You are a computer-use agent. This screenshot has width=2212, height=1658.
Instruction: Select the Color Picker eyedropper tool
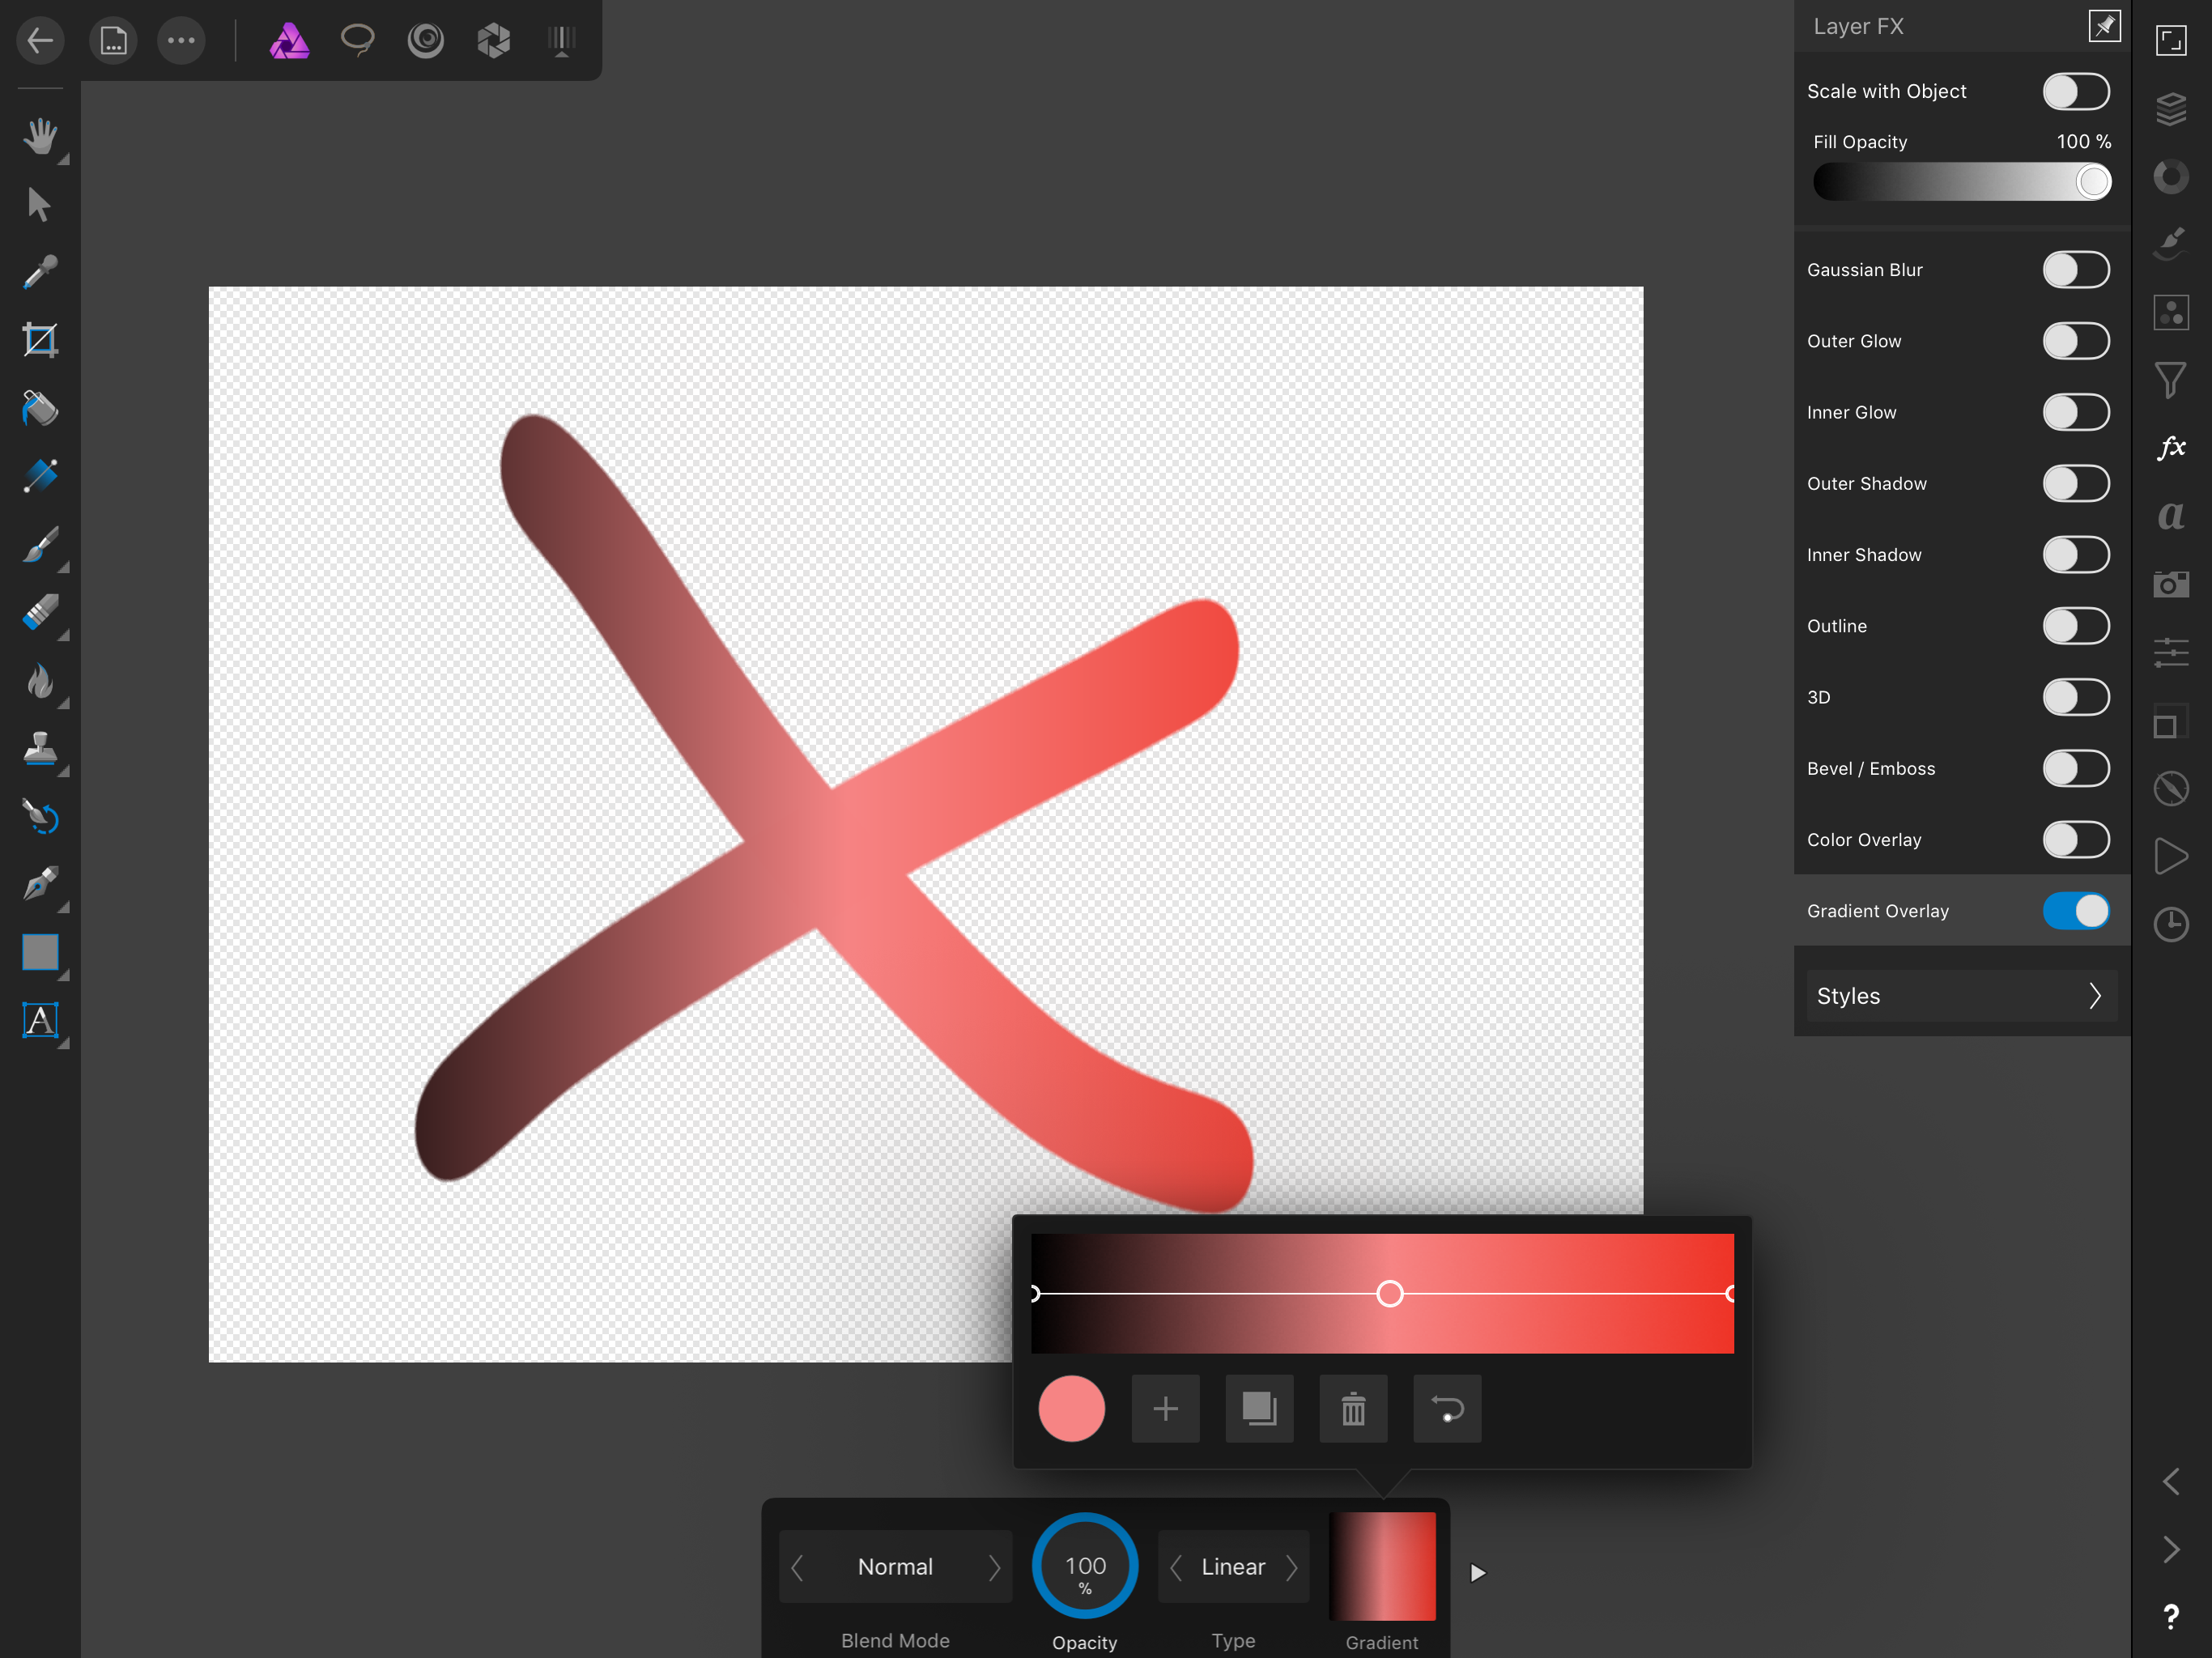tap(40, 272)
